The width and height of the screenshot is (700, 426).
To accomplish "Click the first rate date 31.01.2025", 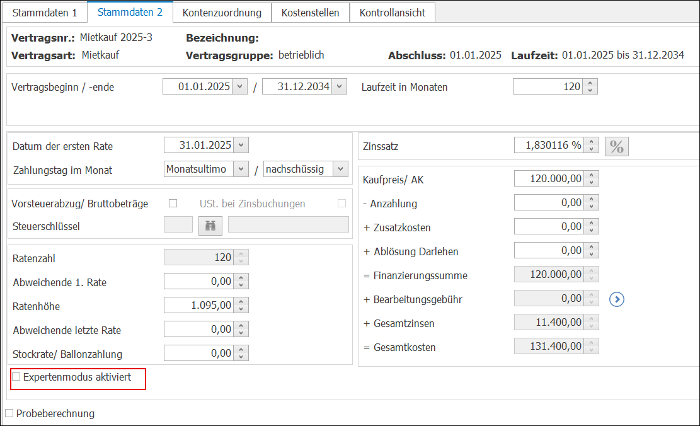I will click(199, 145).
